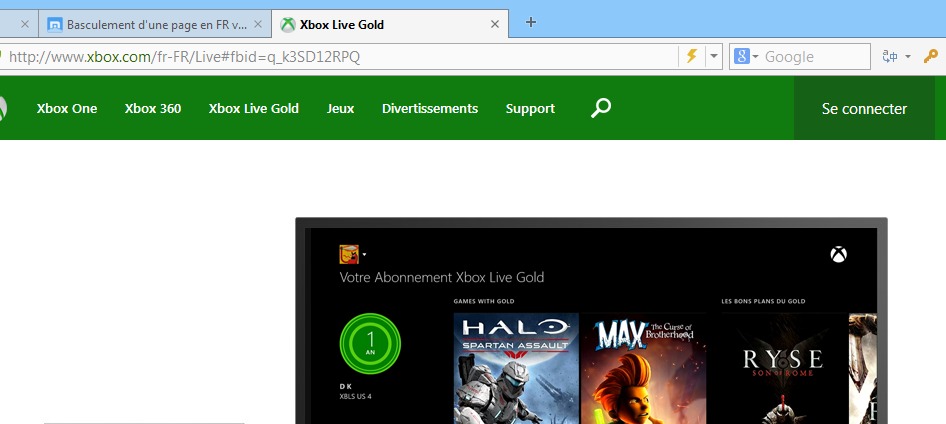Click LES BONS PLANS DU GOLD heading
946x424 pixels.
tap(763, 301)
